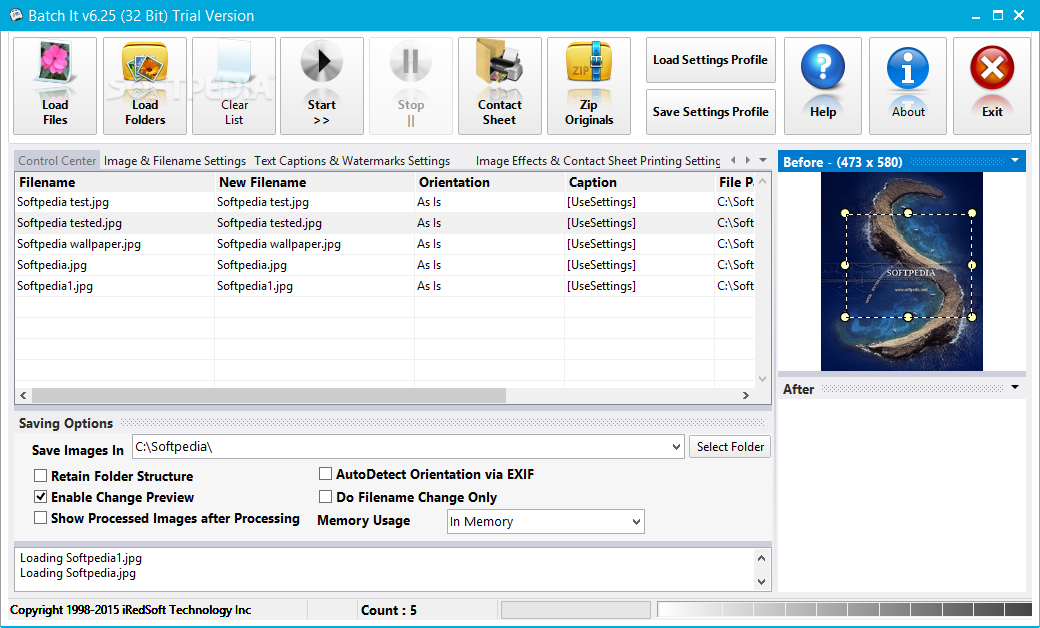Open Image Effects & Contact Sheet Printing tab
1040x628 pixels.
[x=598, y=160]
